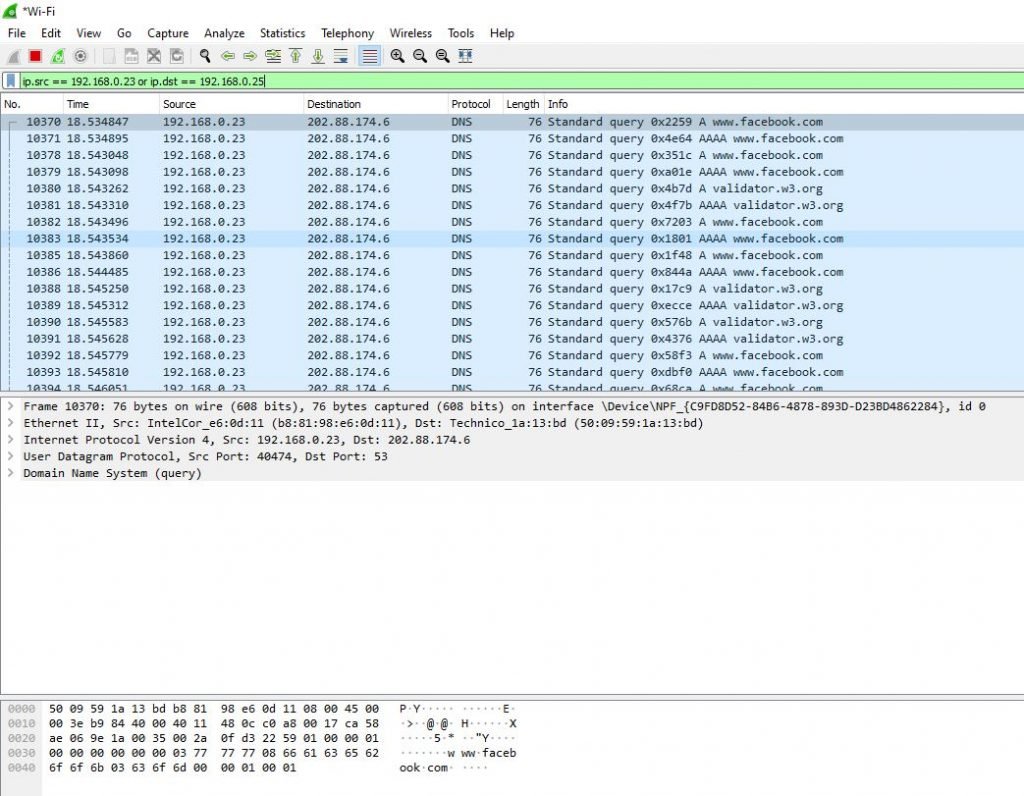Image resolution: width=1024 pixels, height=796 pixels.
Task: Click the resize columns icon
Action: [465, 56]
